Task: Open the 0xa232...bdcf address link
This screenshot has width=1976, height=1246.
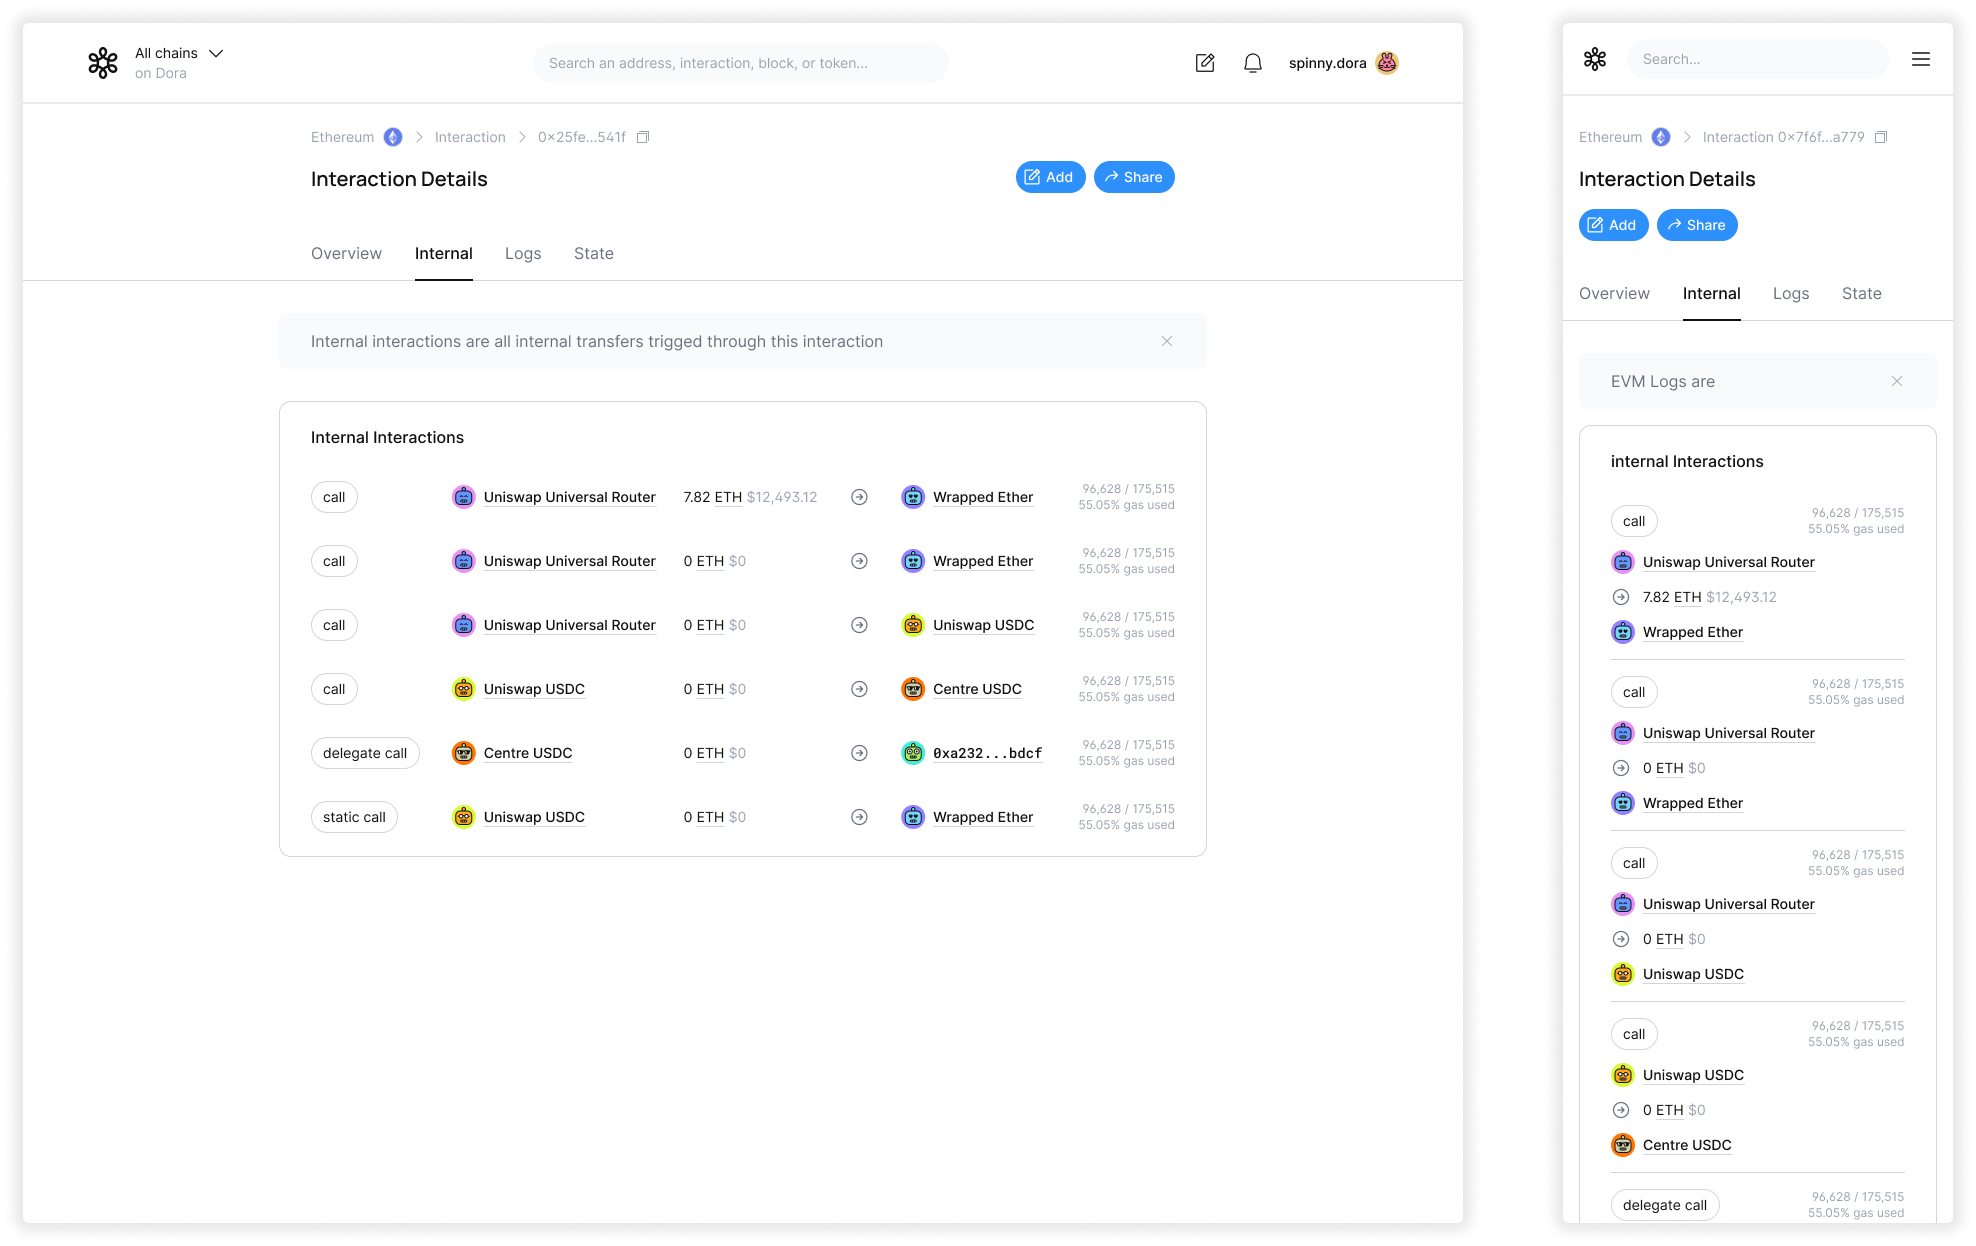Action: (x=987, y=753)
